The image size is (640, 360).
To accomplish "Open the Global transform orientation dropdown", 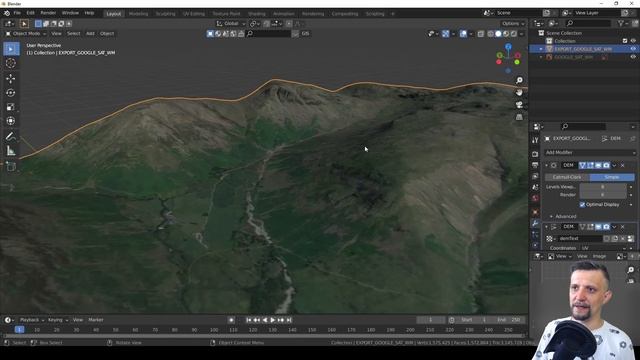I will point(231,24).
